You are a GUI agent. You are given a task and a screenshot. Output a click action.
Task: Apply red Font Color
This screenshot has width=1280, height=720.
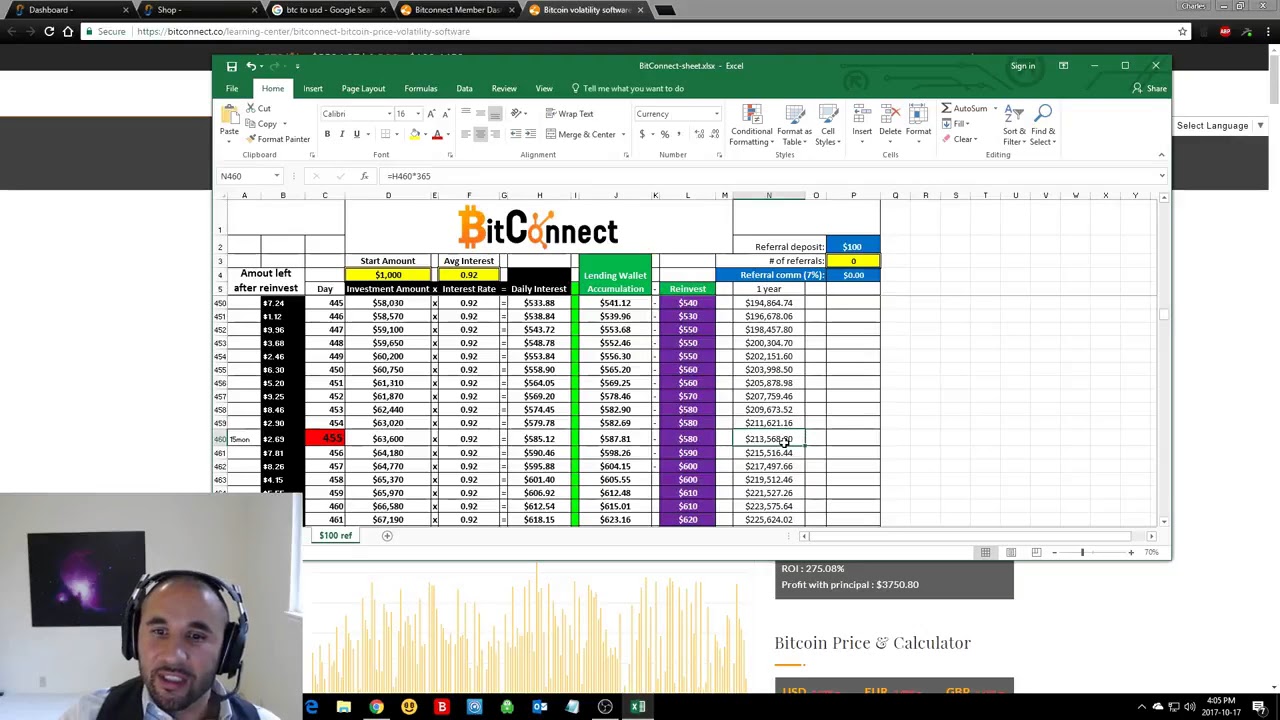pos(437,134)
